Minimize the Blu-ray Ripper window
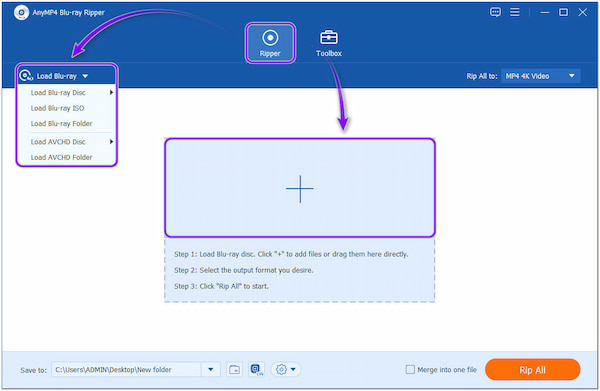 click(x=545, y=12)
